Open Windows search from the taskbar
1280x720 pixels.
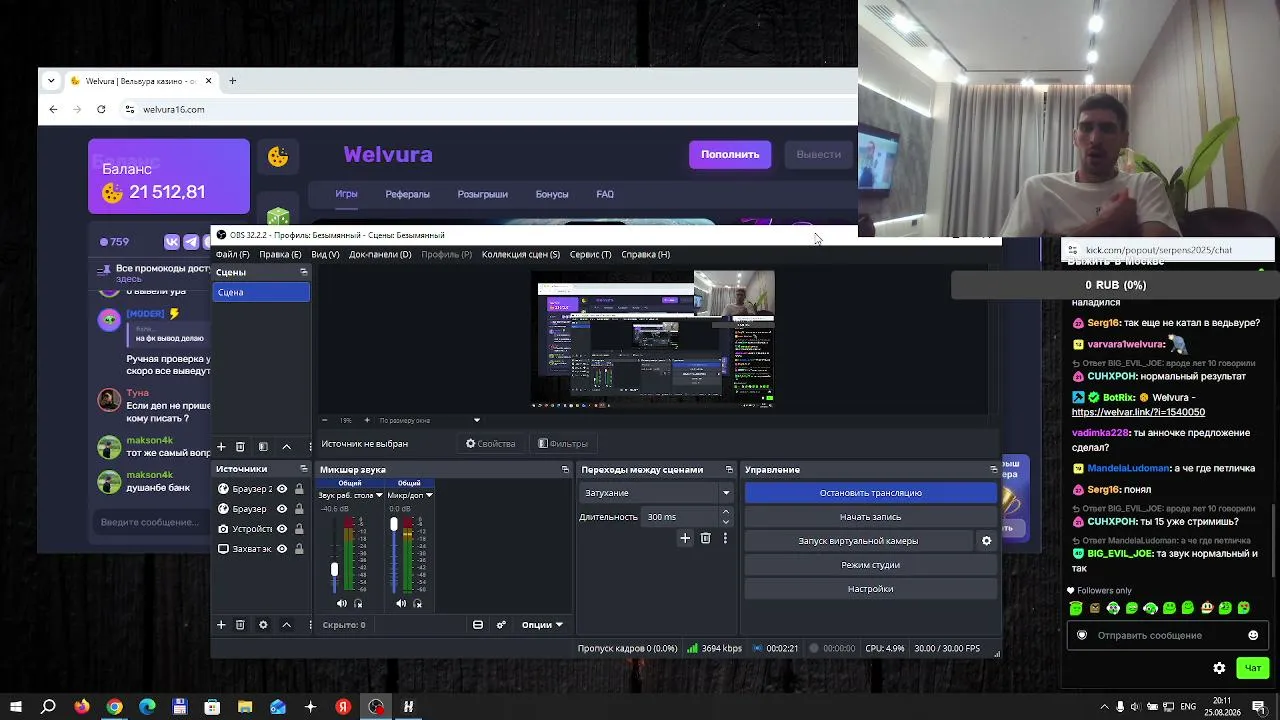pos(48,707)
